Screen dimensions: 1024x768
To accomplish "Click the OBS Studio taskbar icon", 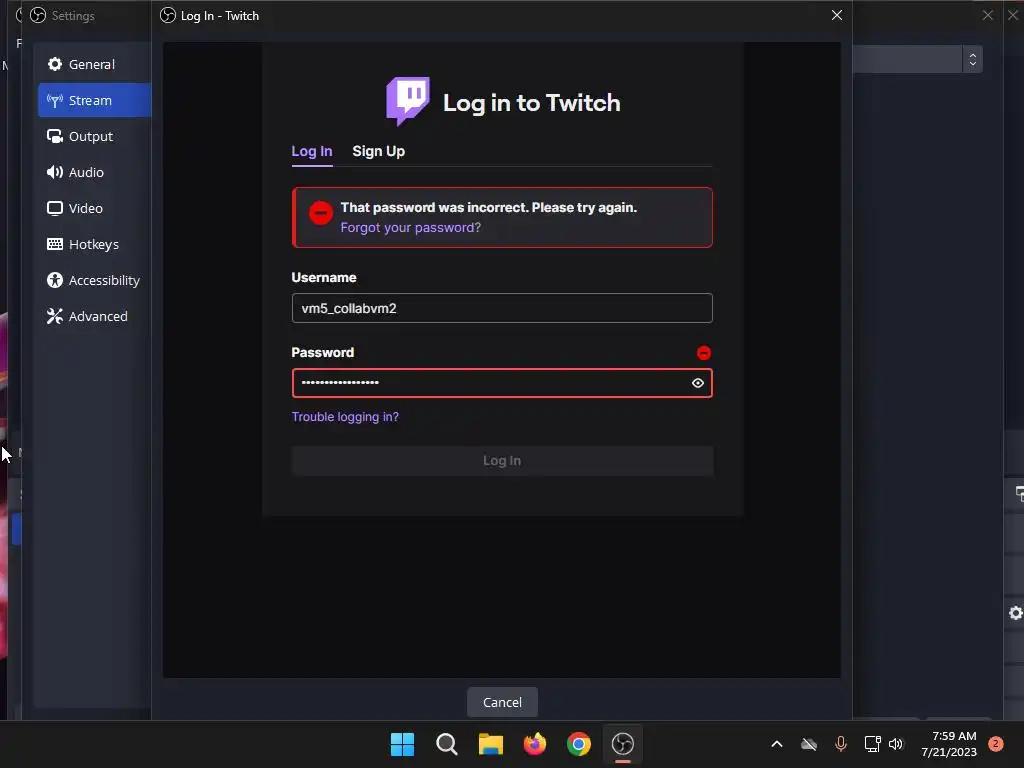I will pos(623,744).
